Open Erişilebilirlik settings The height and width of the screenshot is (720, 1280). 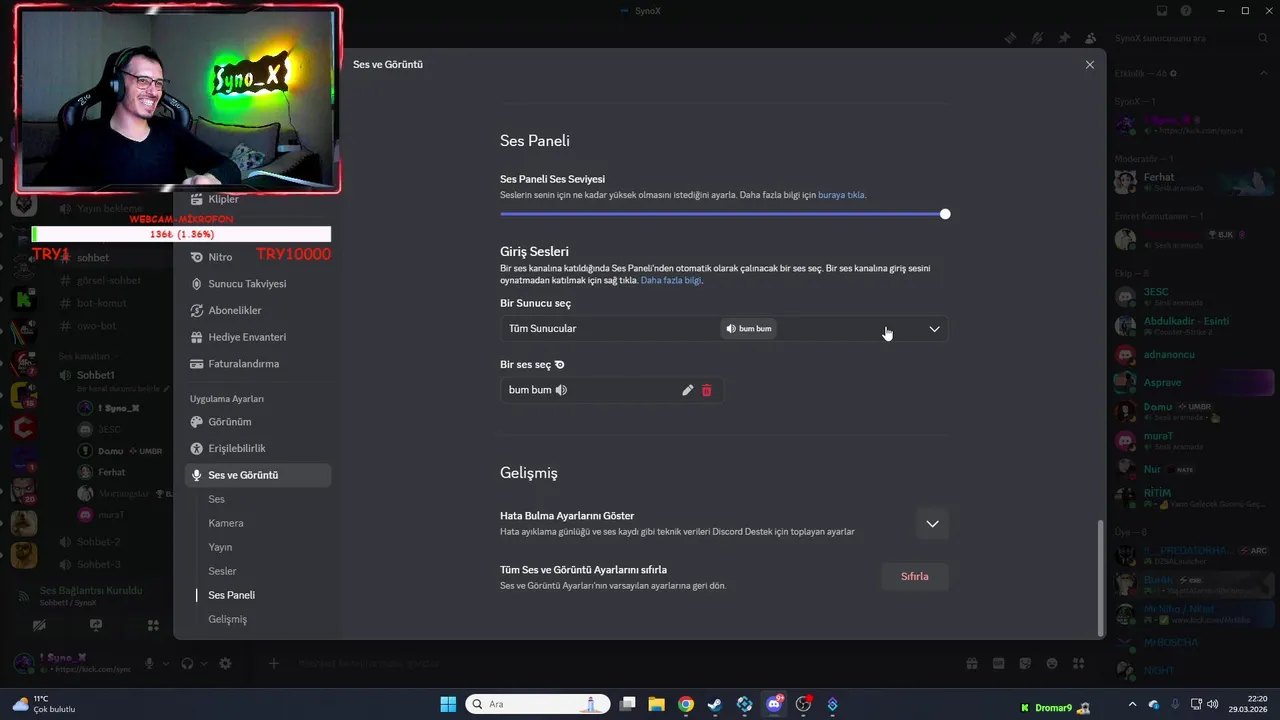click(x=258, y=449)
